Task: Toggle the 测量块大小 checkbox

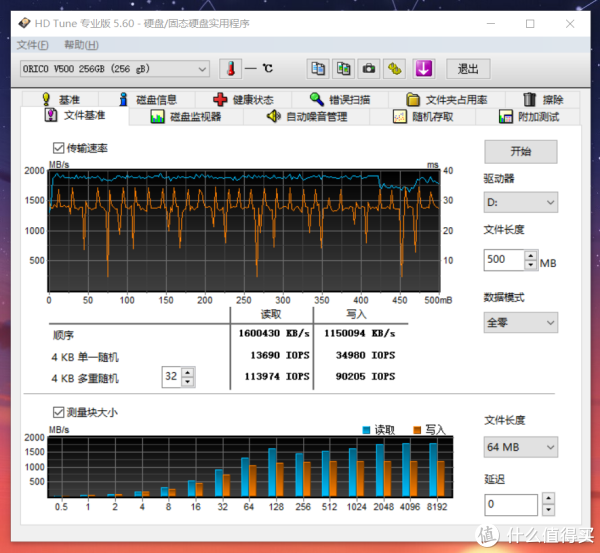Action: pyautogui.click(x=59, y=412)
